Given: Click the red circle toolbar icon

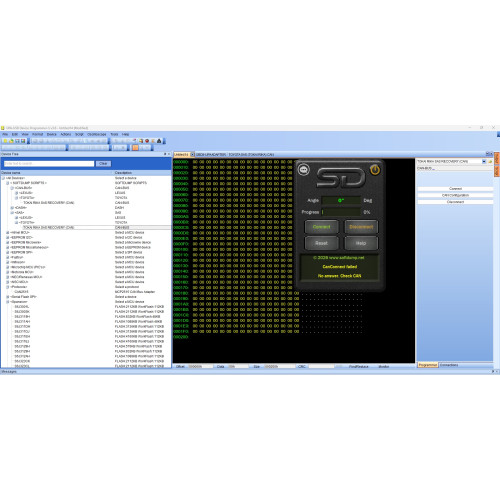Looking at the screenshot, I should 147,141.
